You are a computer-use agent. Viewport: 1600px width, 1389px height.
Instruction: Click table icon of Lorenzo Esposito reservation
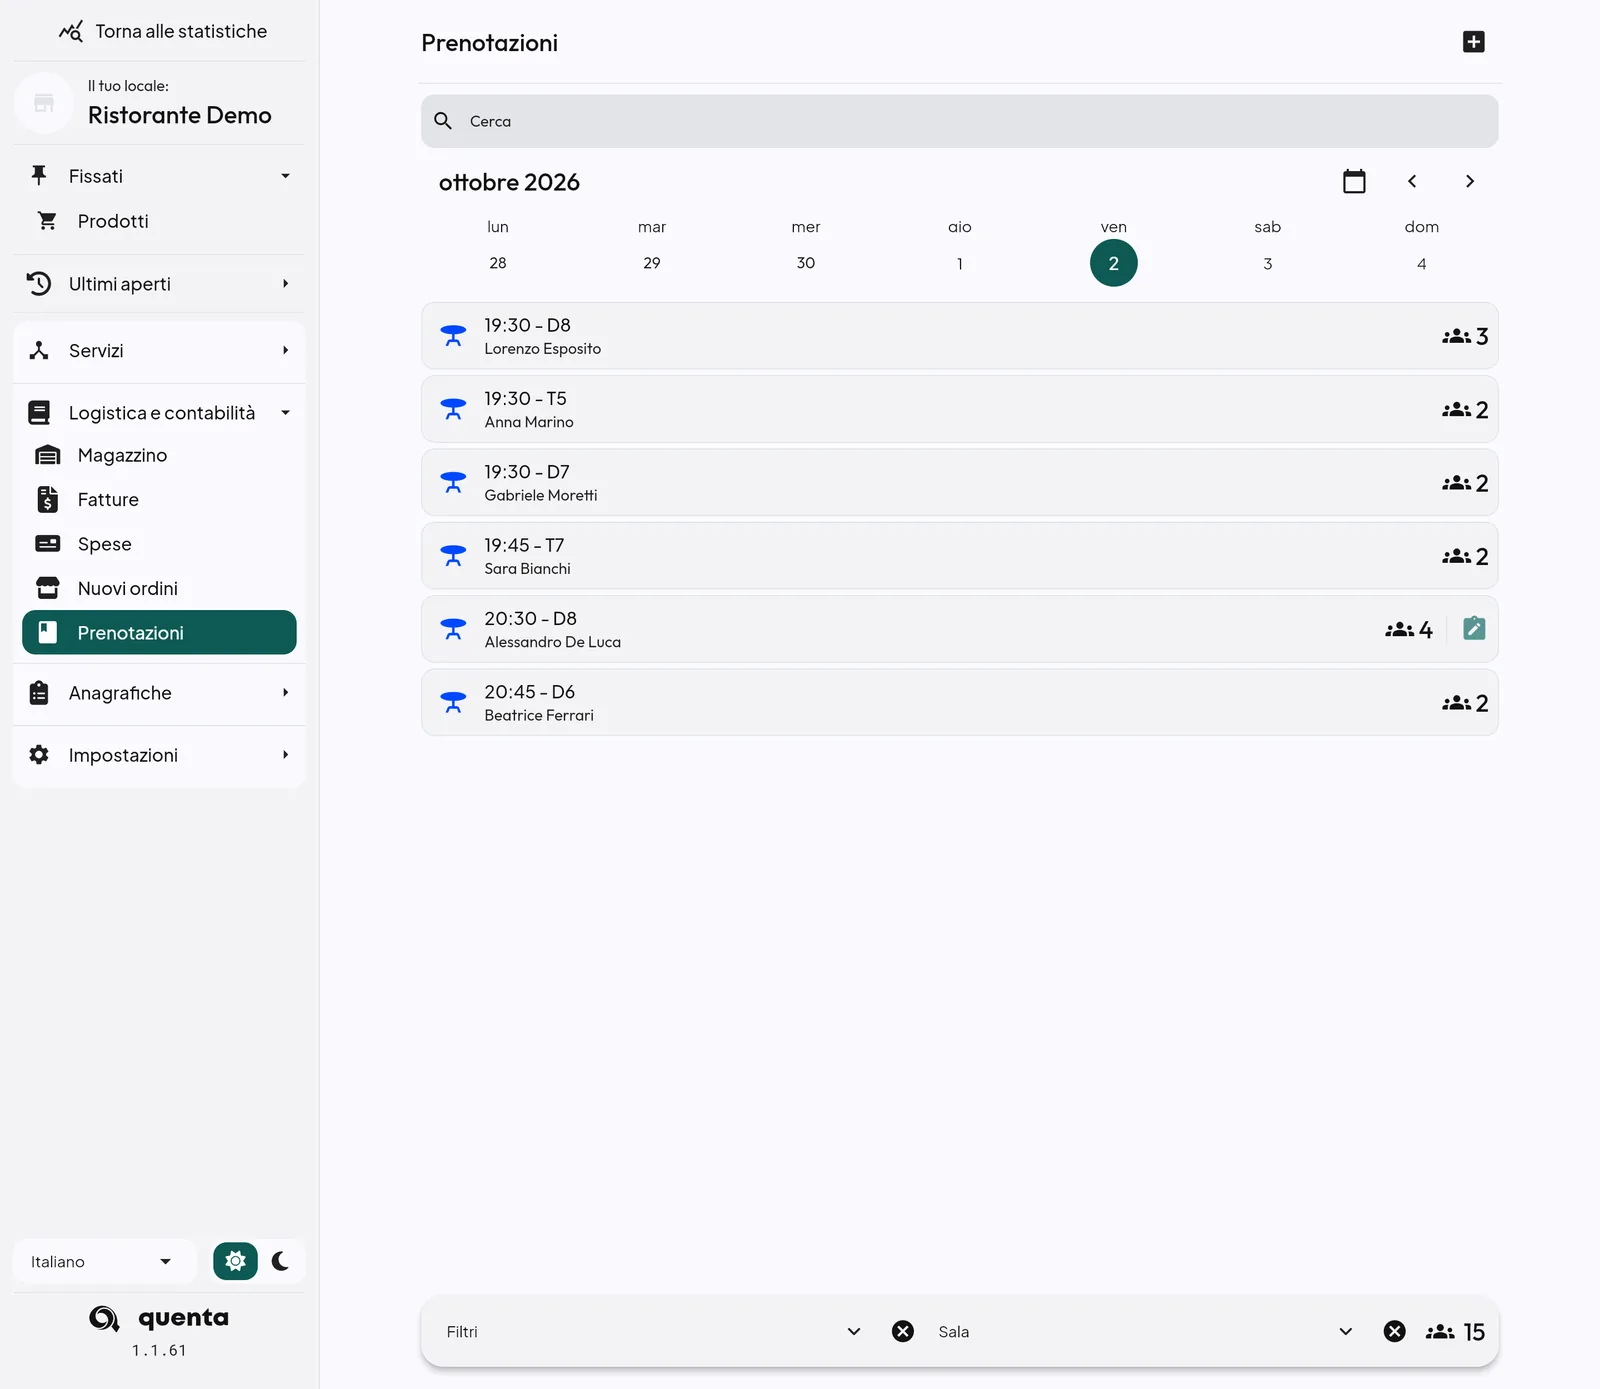coord(453,336)
